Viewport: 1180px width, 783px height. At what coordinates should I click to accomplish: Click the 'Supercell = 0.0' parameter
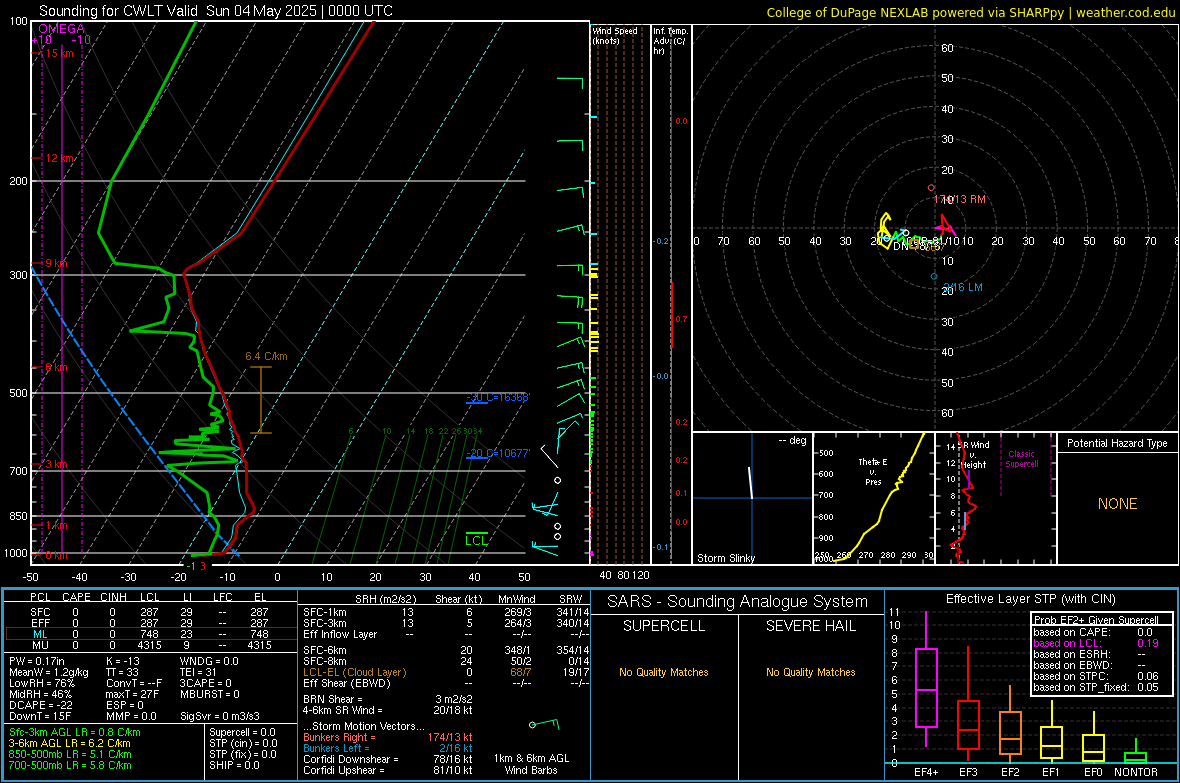pyautogui.click(x=242, y=732)
